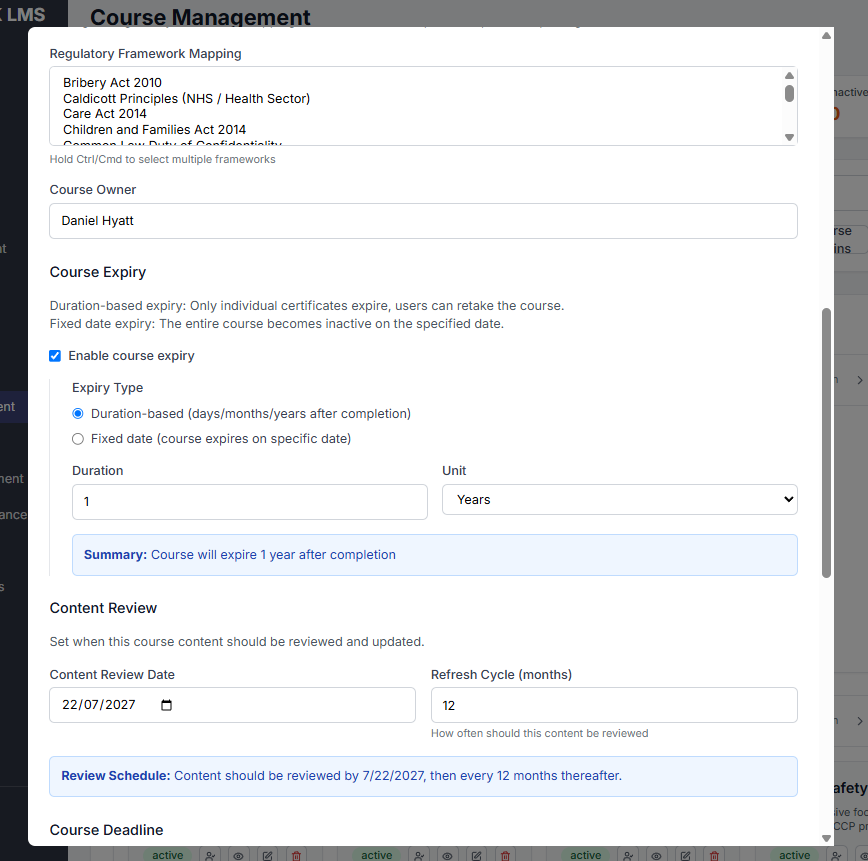The image size is (868, 861).
Task: Click the Summary expiry message box
Action: pyautogui.click(x=435, y=555)
